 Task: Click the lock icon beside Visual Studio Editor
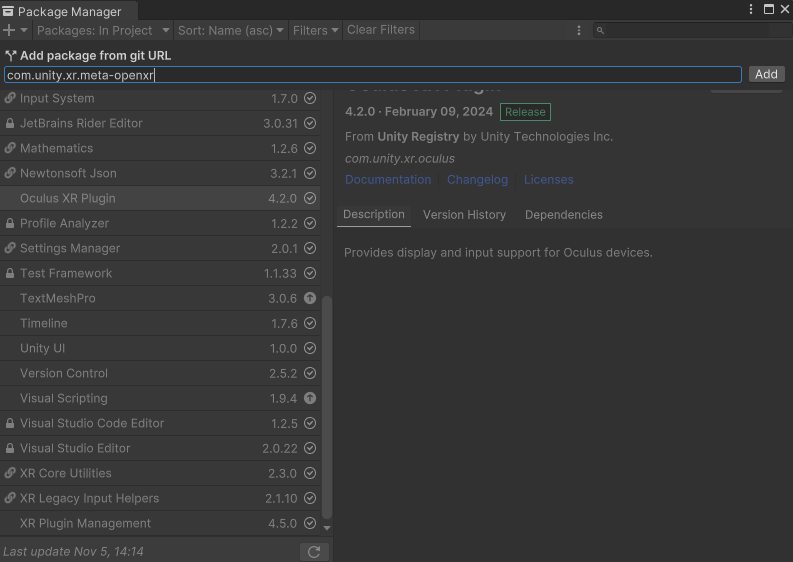click(x=10, y=448)
